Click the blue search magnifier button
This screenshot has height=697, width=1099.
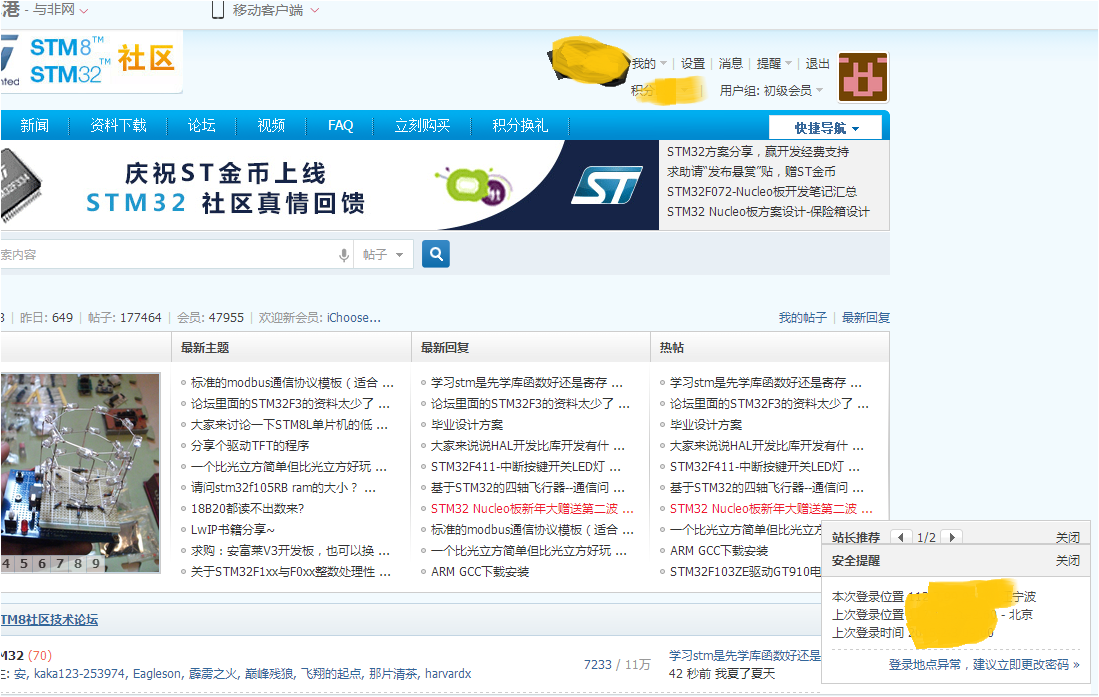(435, 254)
